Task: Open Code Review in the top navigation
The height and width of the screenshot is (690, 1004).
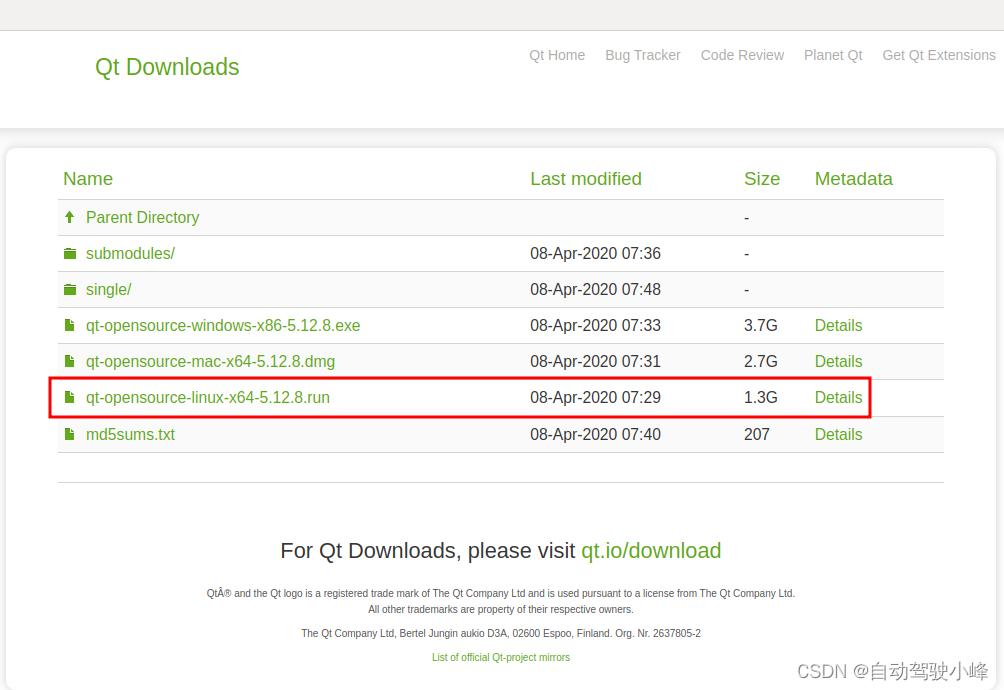Action: 742,55
